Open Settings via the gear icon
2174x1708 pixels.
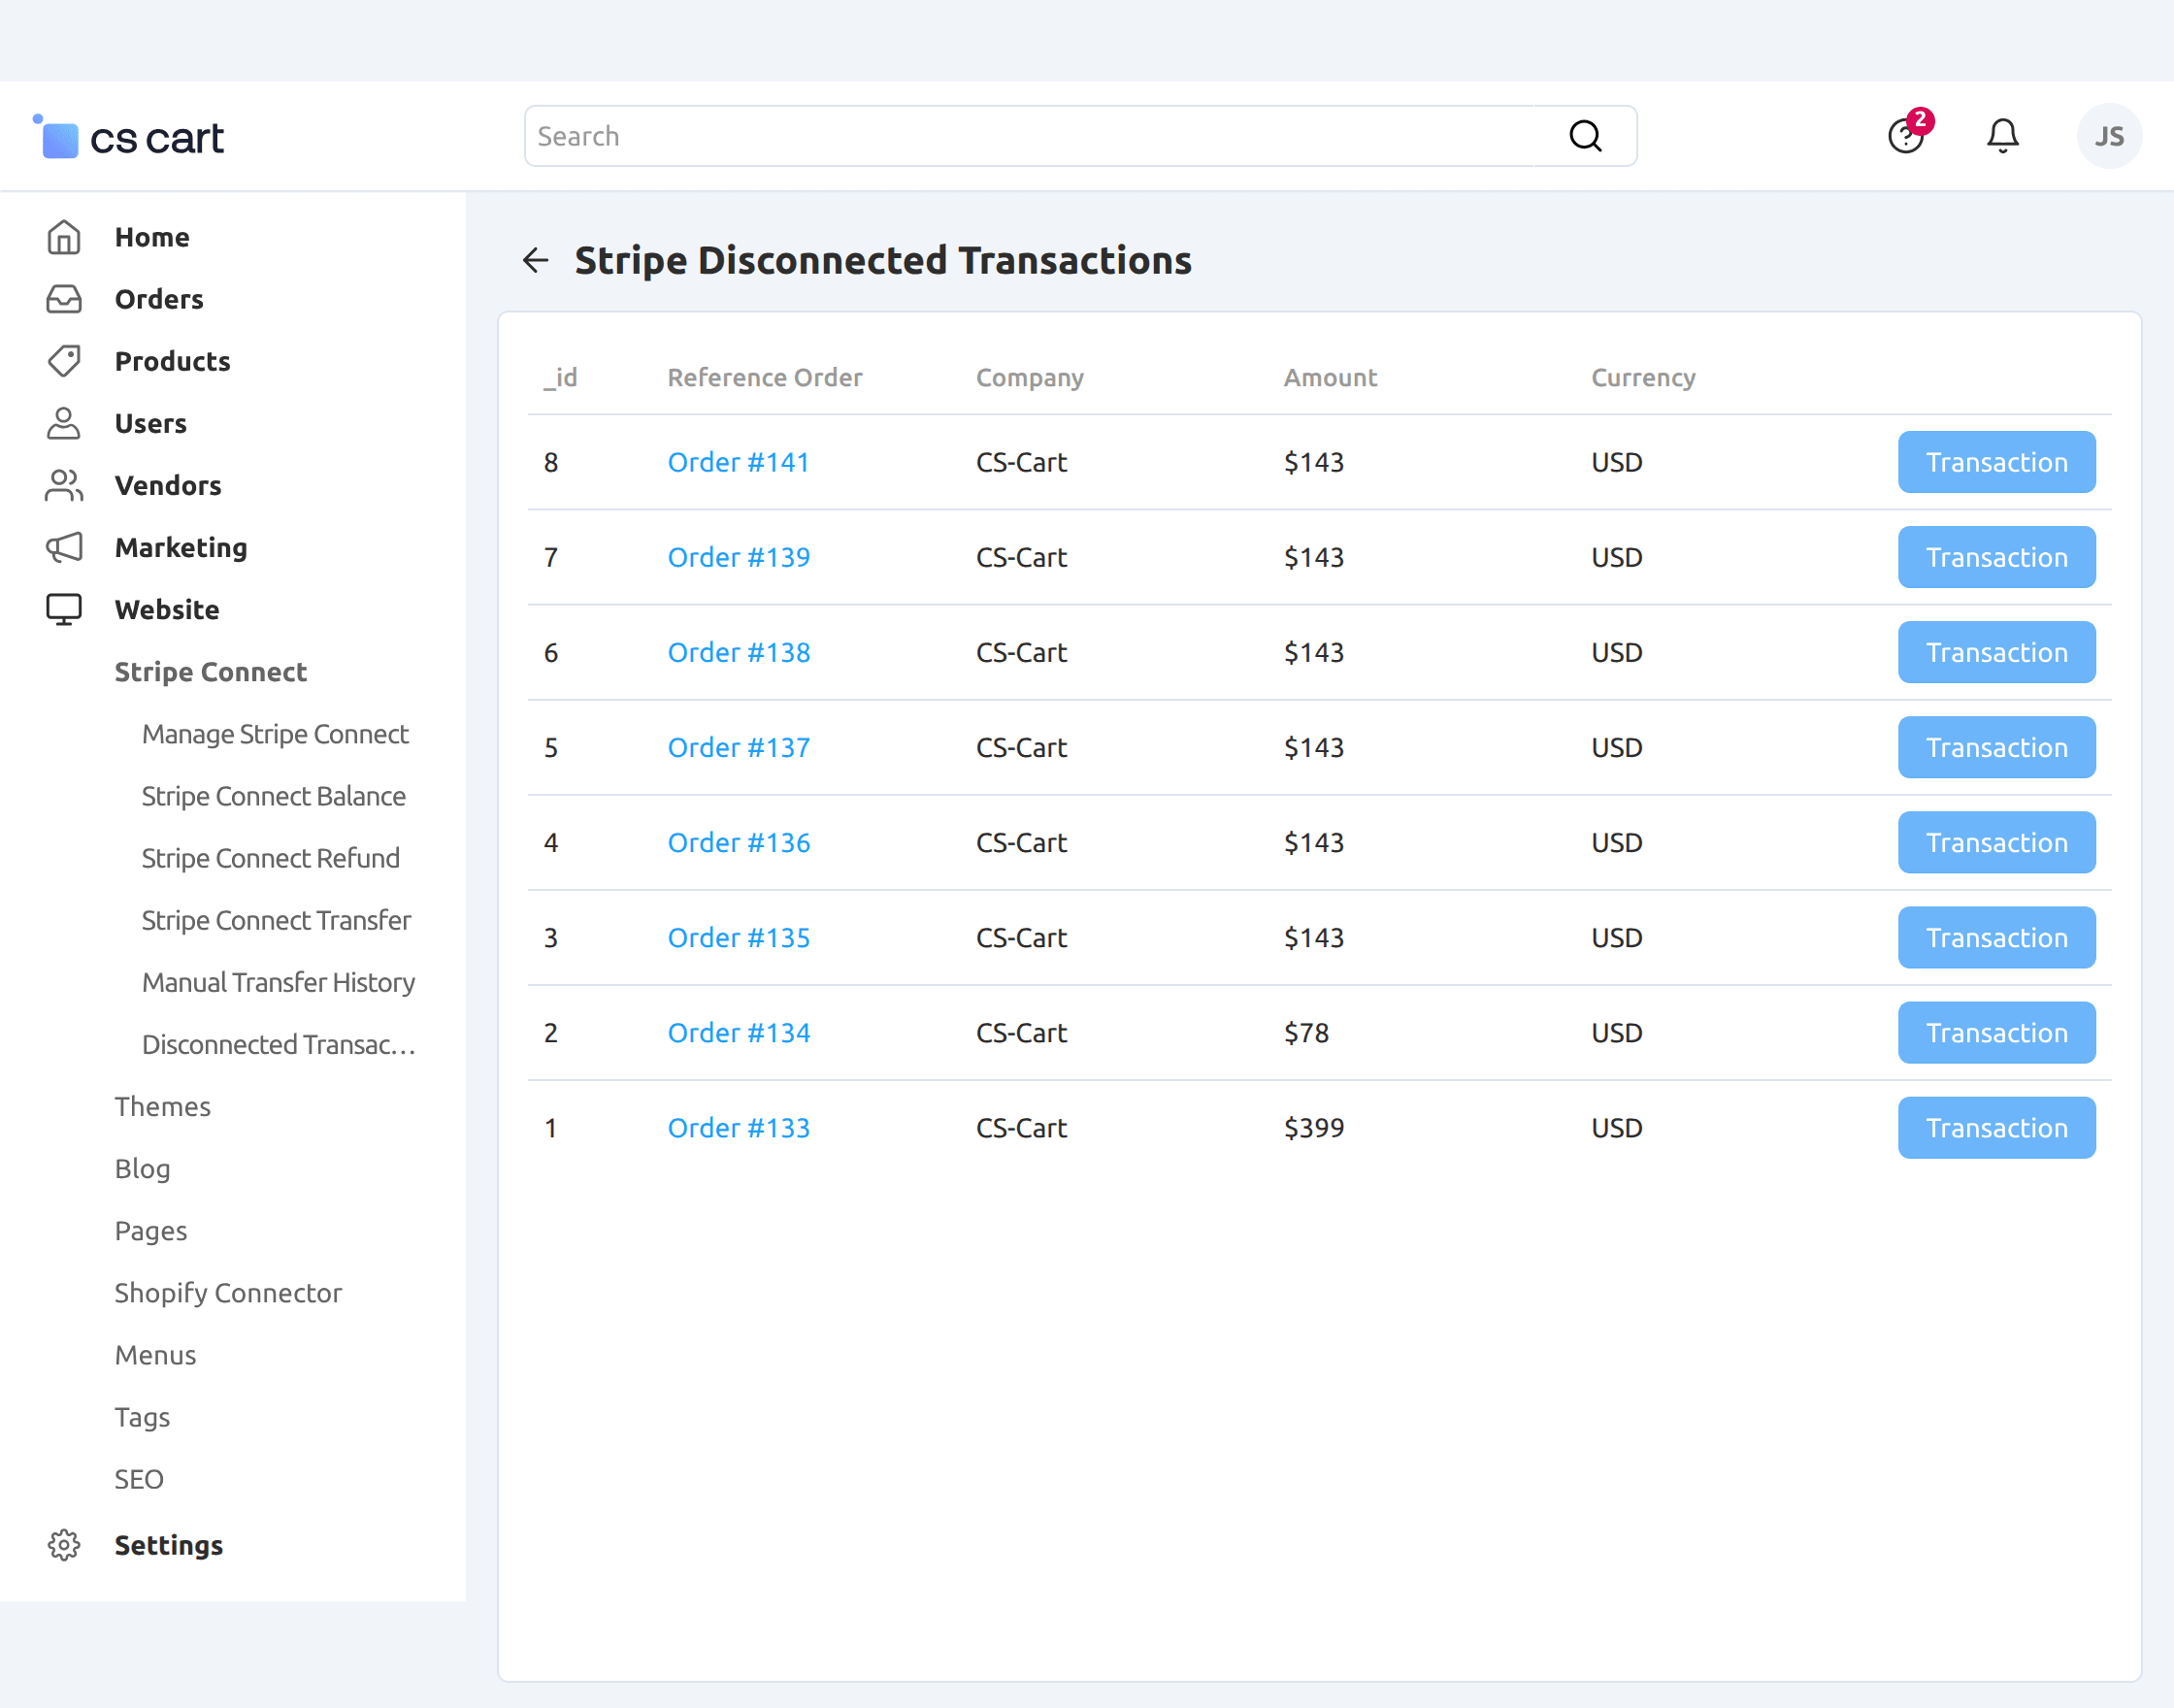pos(64,1545)
